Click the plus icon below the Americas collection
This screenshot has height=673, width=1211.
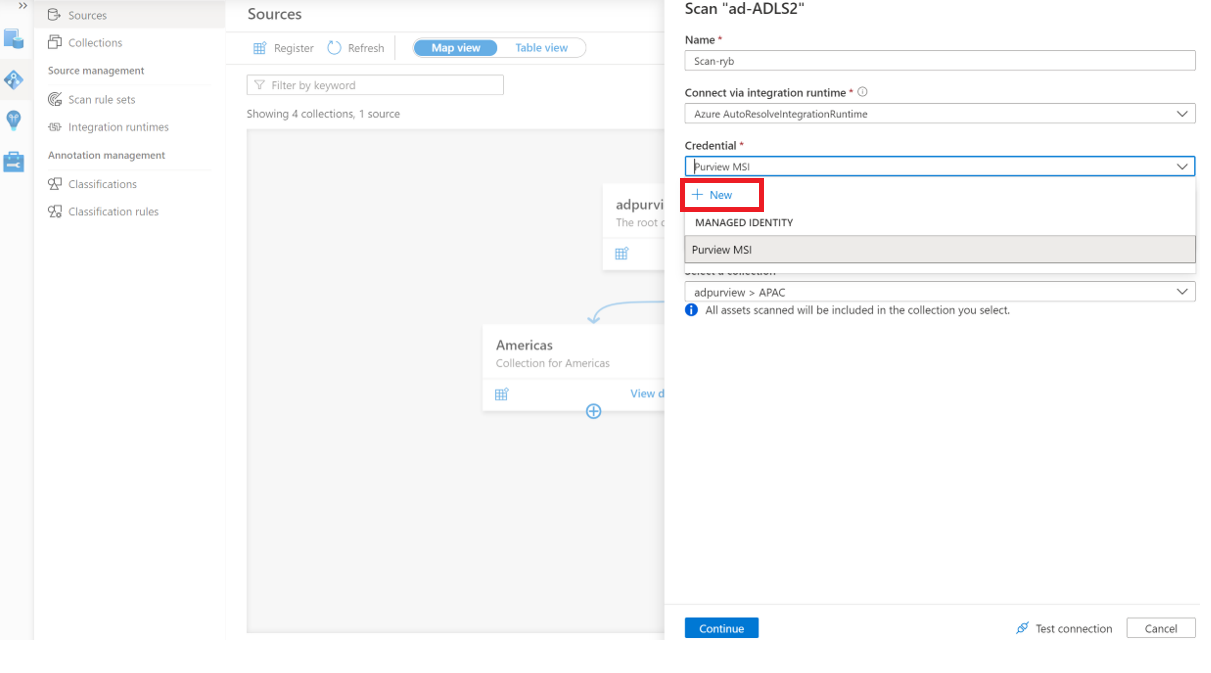593,411
